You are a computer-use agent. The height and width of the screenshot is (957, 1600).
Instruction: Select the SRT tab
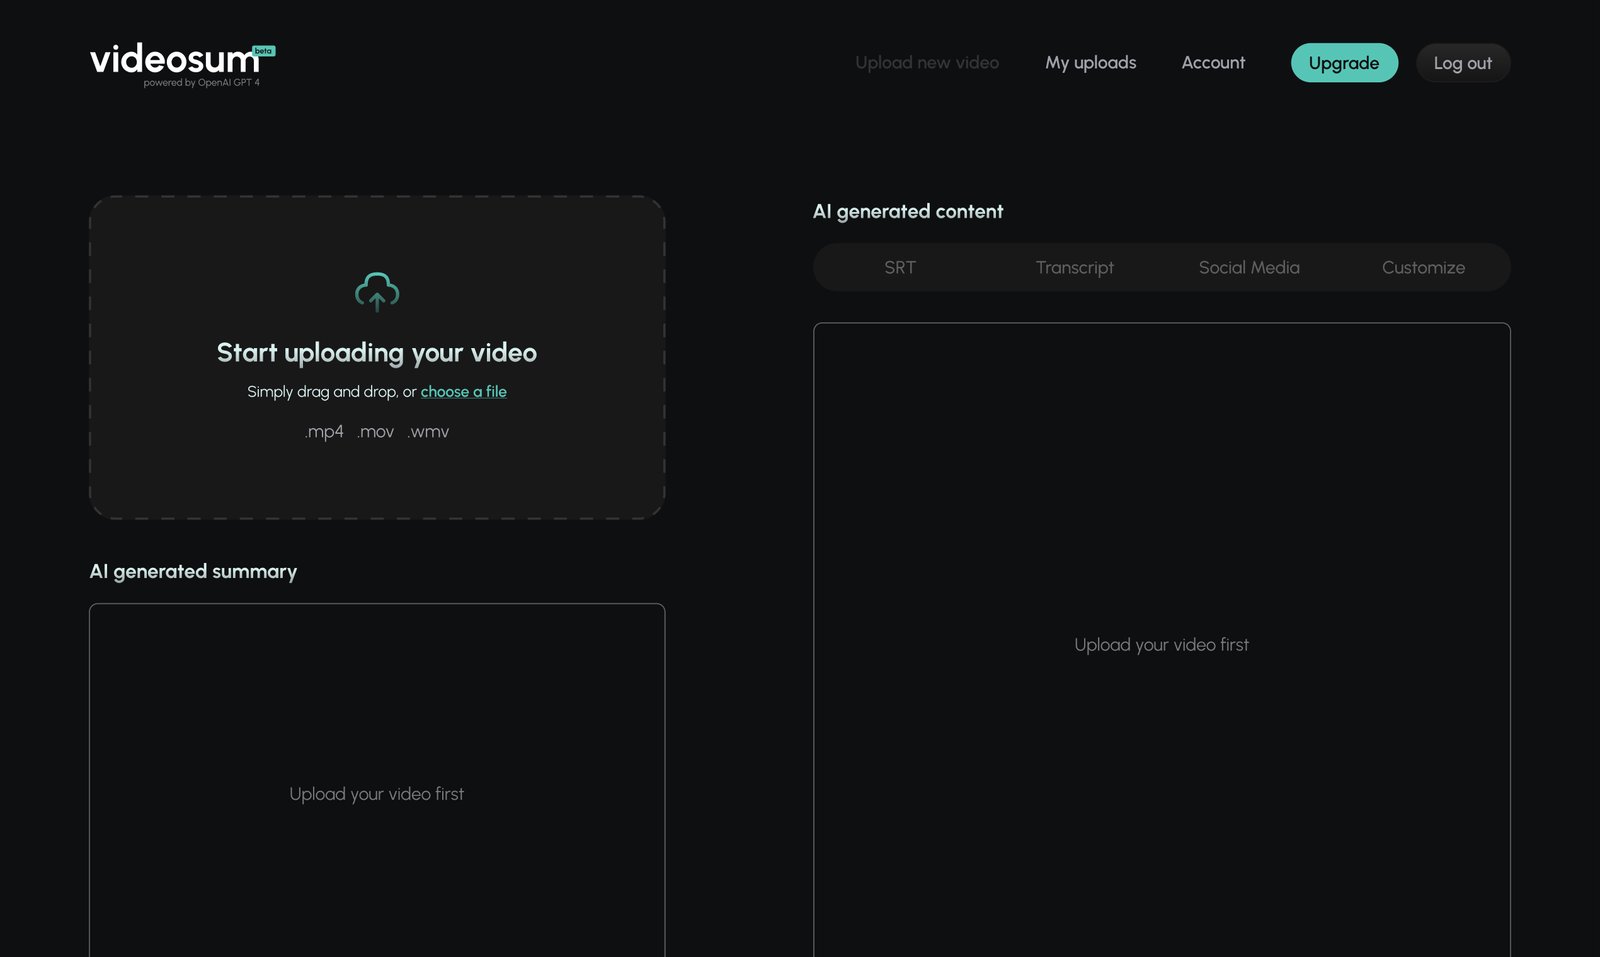click(x=900, y=267)
